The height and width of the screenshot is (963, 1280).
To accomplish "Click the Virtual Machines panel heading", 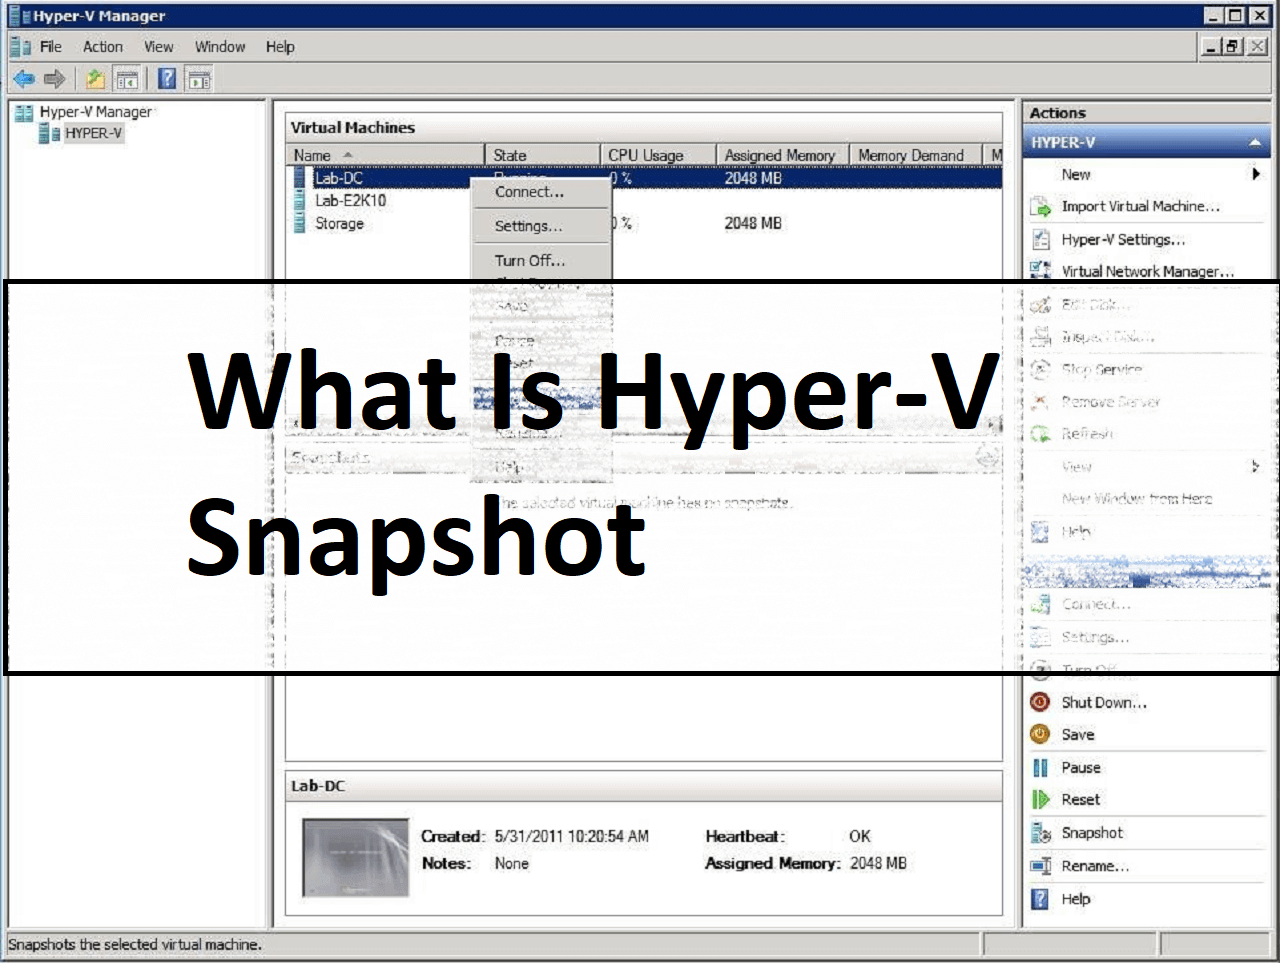I will point(353,127).
